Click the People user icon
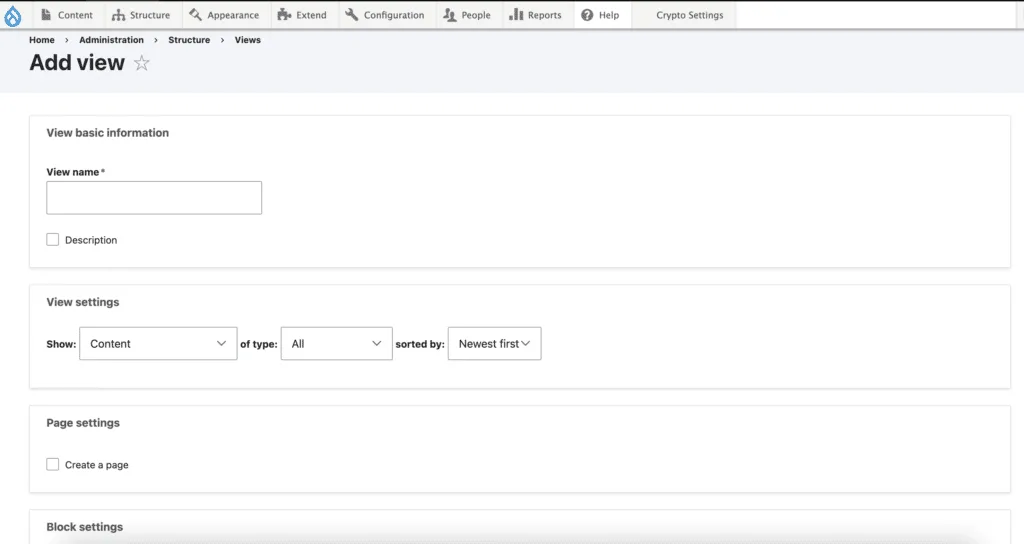This screenshot has height=544, width=1024. (x=449, y=14)
